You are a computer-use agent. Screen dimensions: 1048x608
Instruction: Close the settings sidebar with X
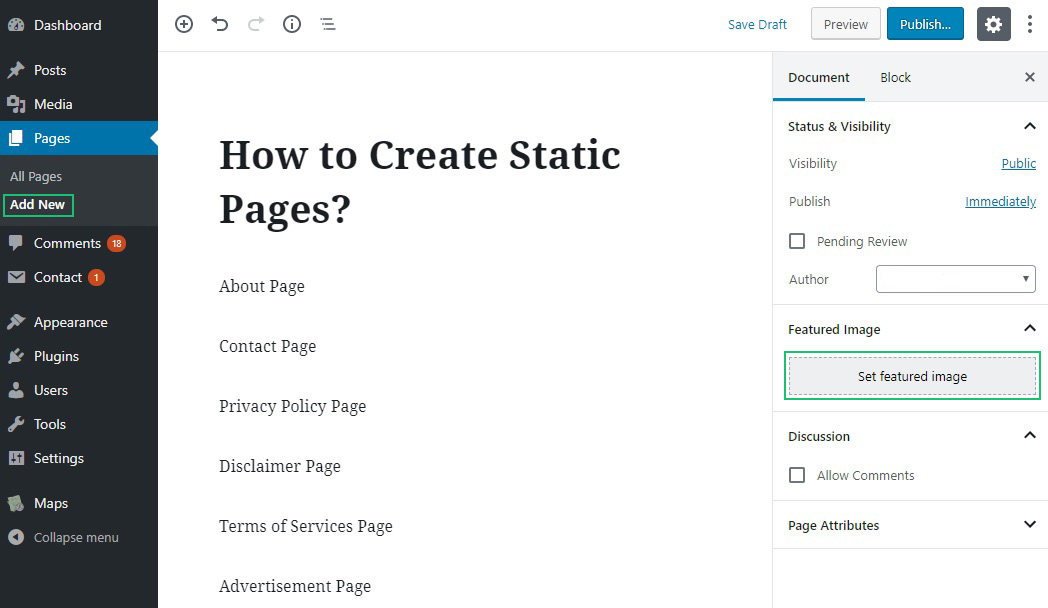coord(1030,78)
